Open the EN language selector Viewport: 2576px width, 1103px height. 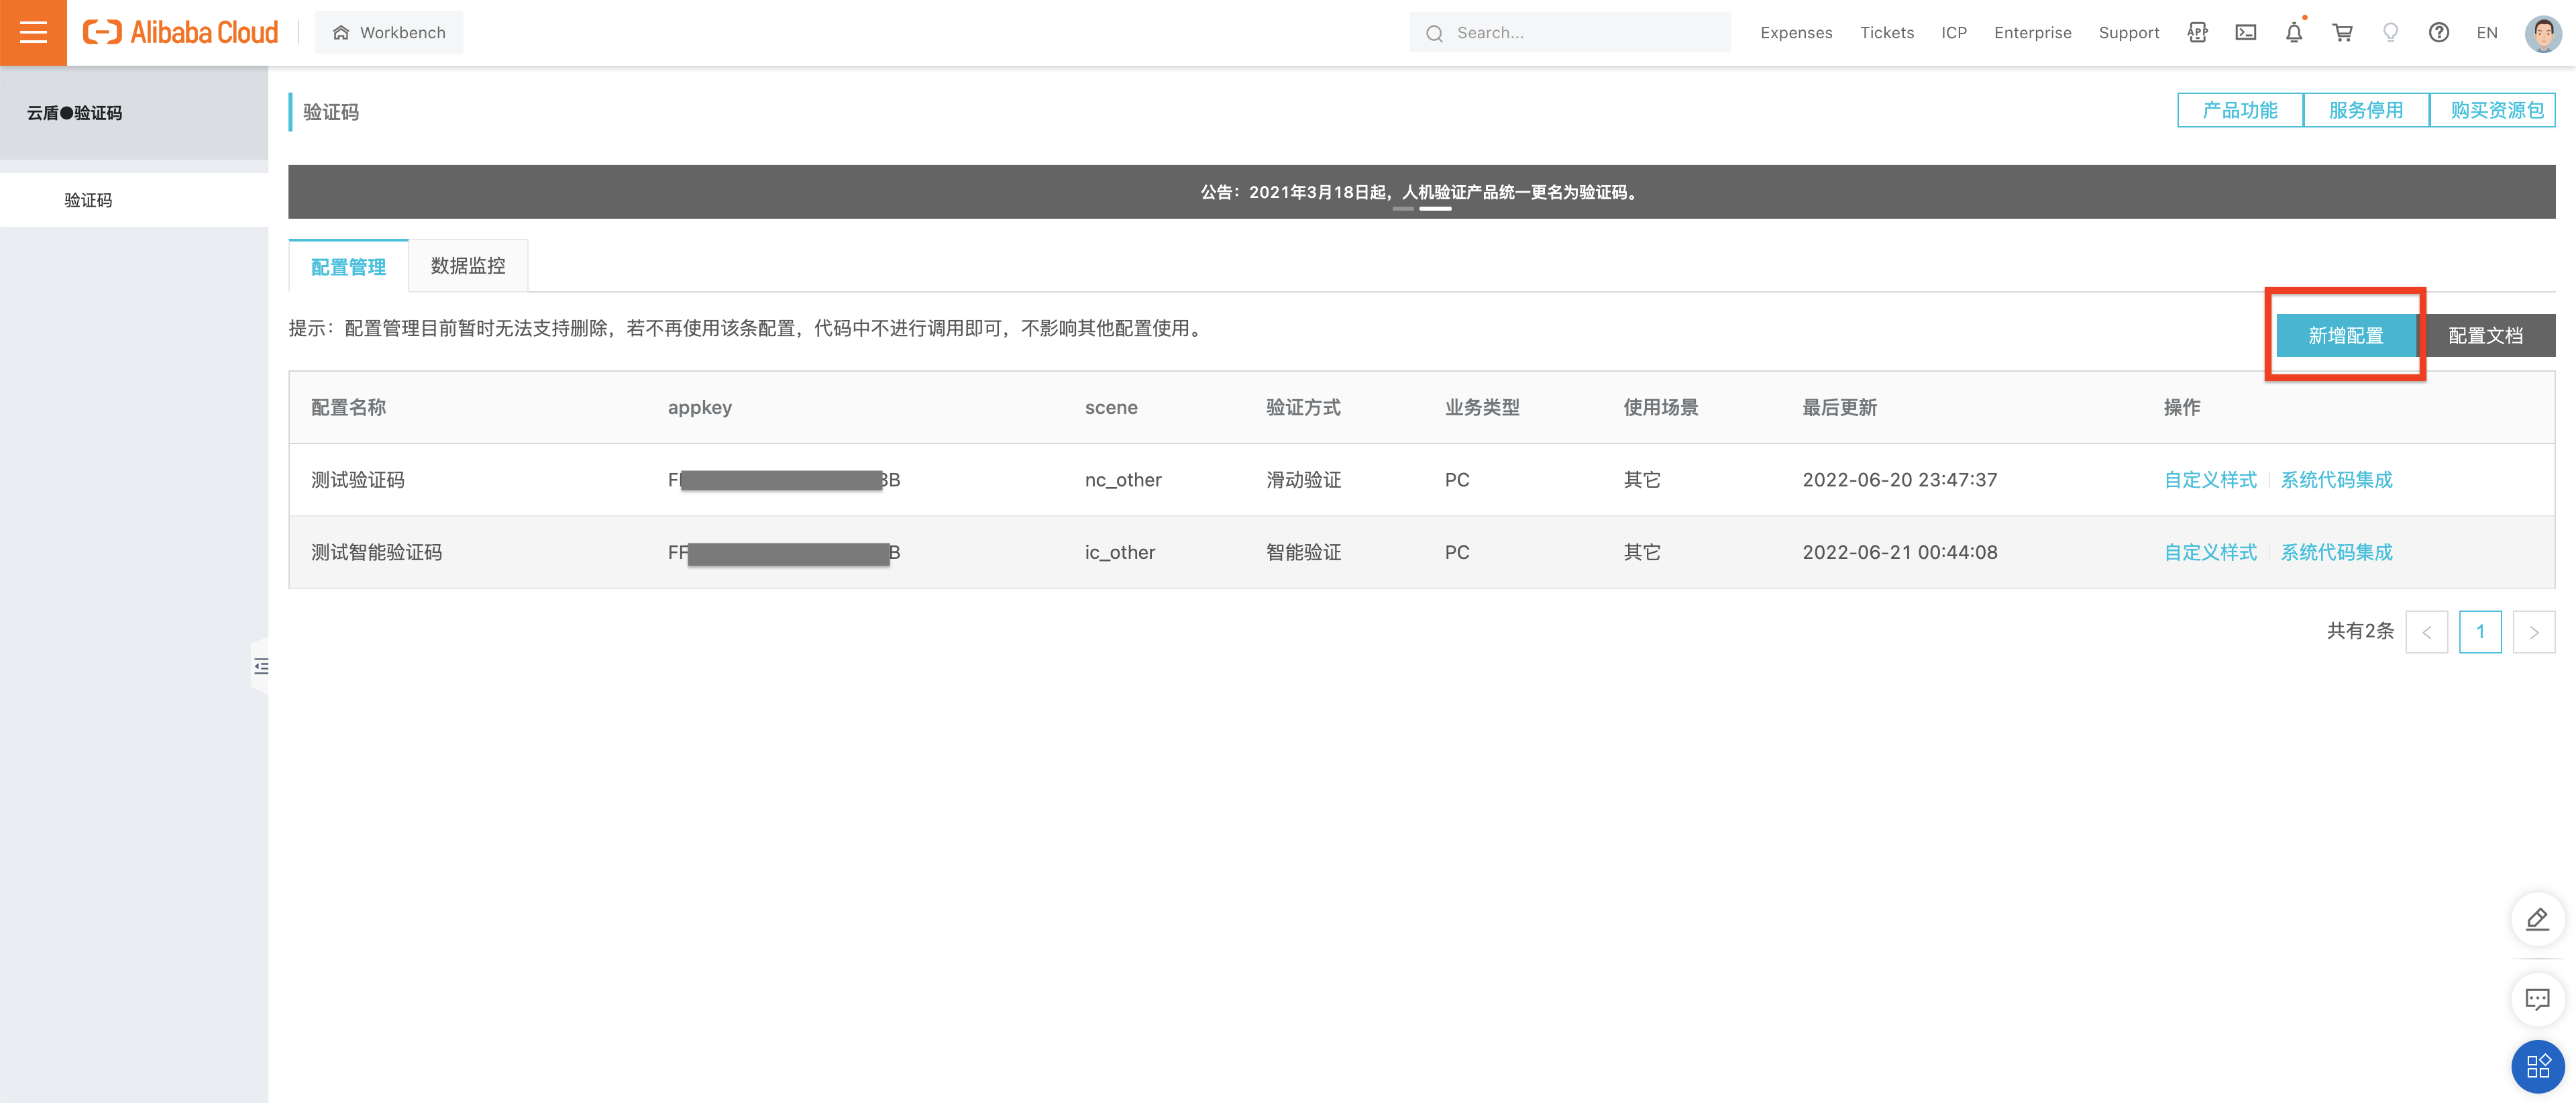pos(2487,32)
